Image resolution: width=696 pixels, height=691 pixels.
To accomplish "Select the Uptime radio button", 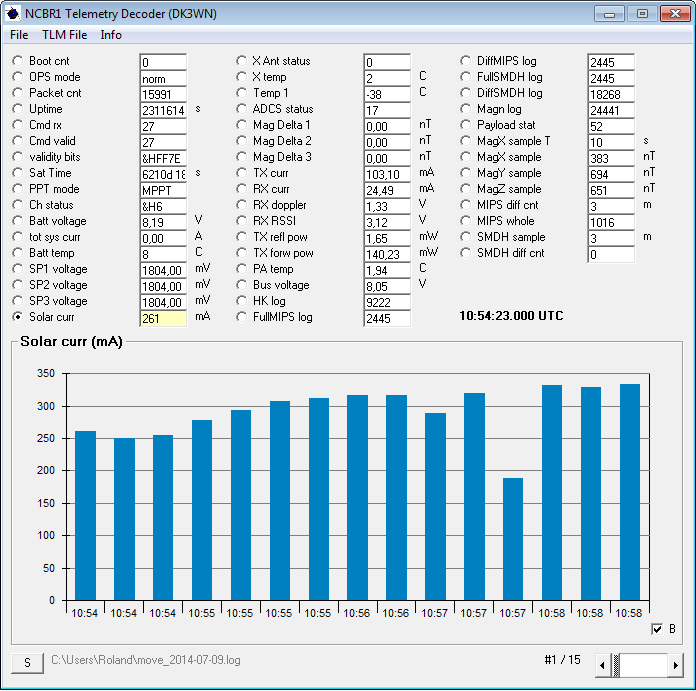I will (18, 109).
